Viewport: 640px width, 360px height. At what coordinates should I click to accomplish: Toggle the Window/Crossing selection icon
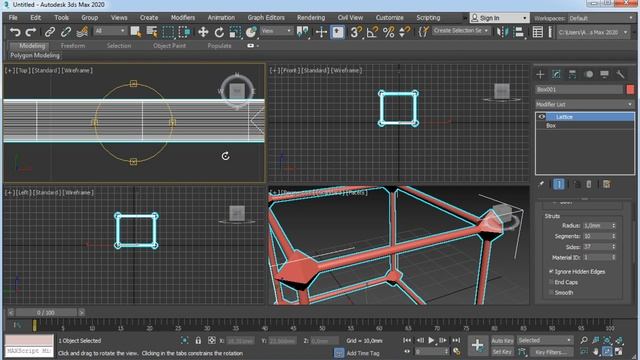[x=184, y=32]
